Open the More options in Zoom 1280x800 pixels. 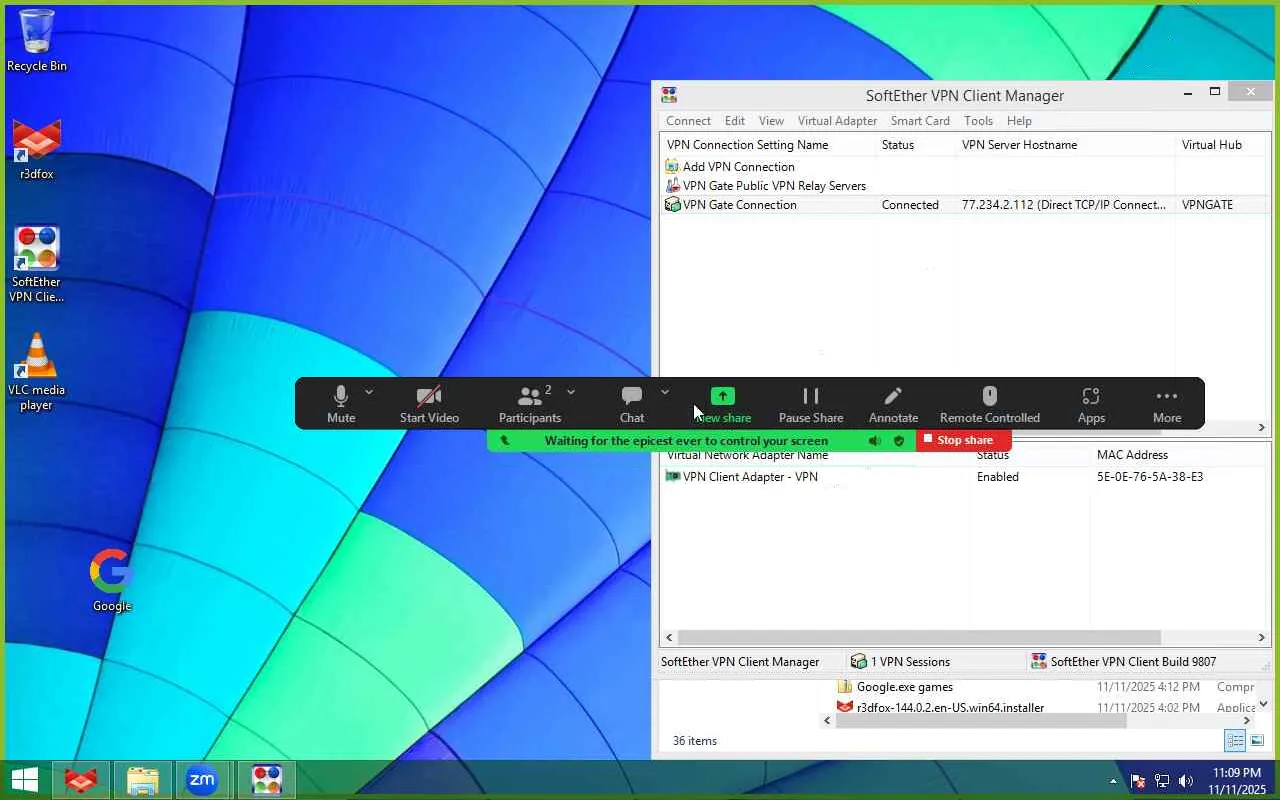pyautogui.click(x=1167, y=404)
